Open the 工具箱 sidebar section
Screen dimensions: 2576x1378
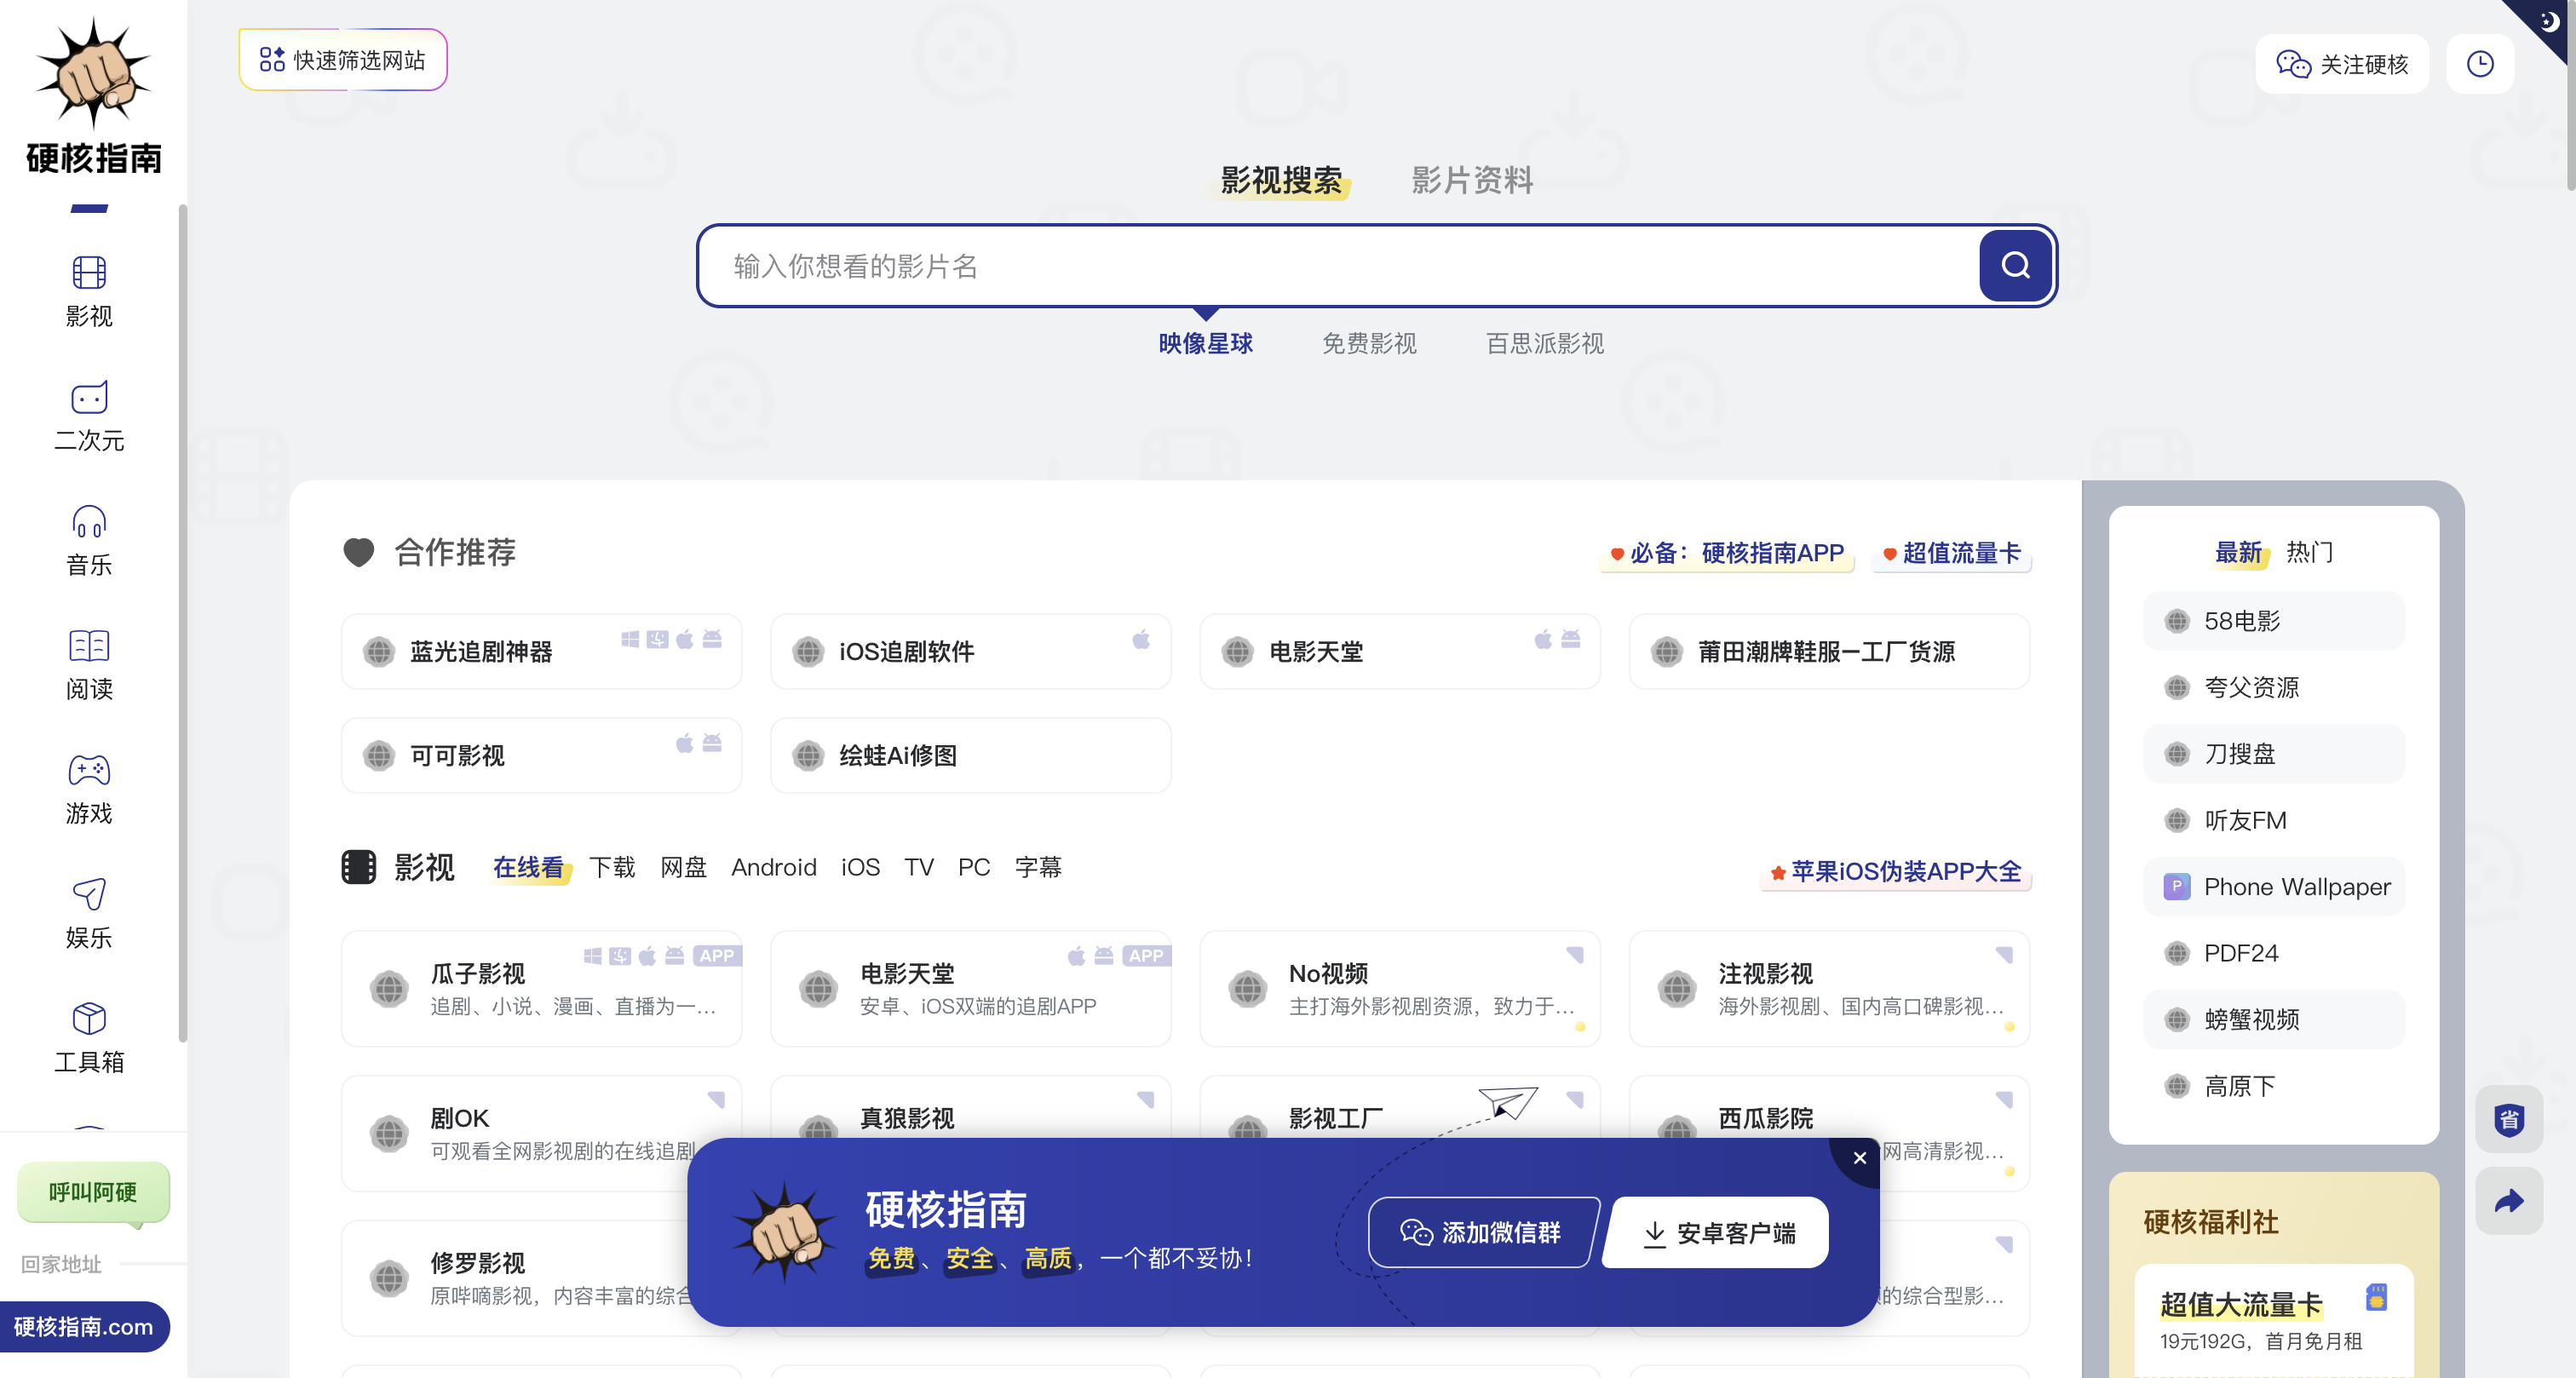[x=89, y=1036]
